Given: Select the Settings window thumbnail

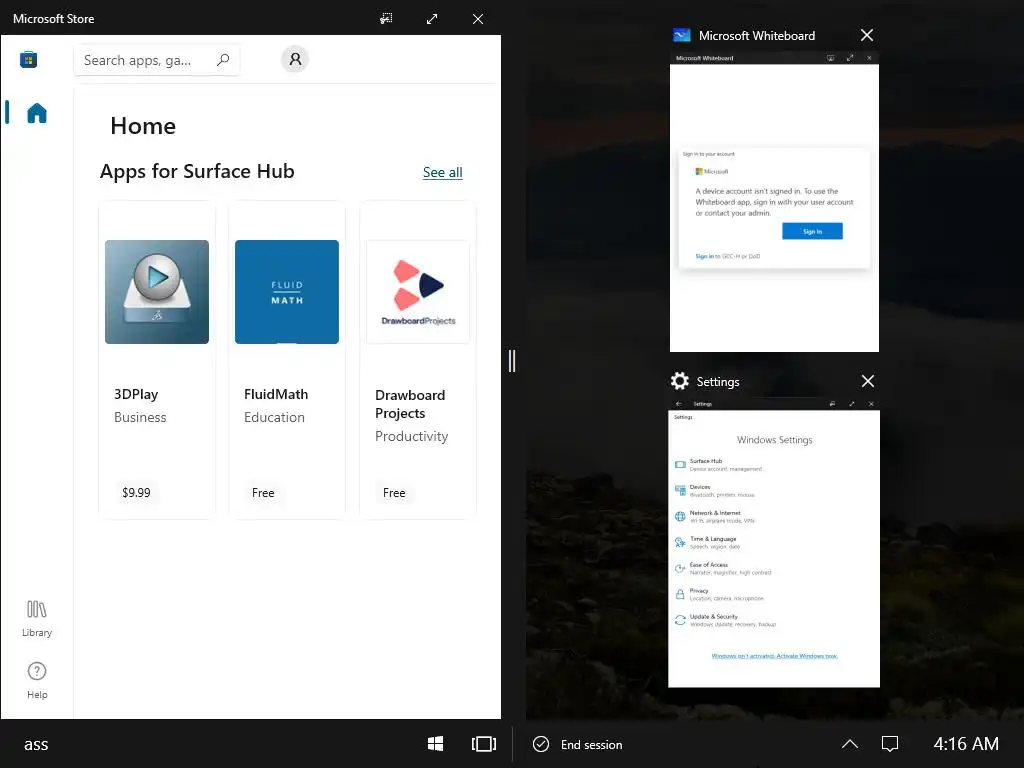Looking at the screenshot, I should (x=774, y=542).
